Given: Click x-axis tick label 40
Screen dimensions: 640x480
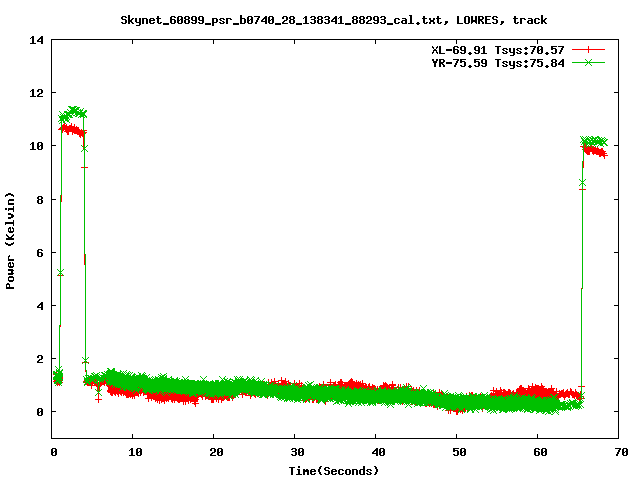Looking at the screenshot, I should point(378,452).
